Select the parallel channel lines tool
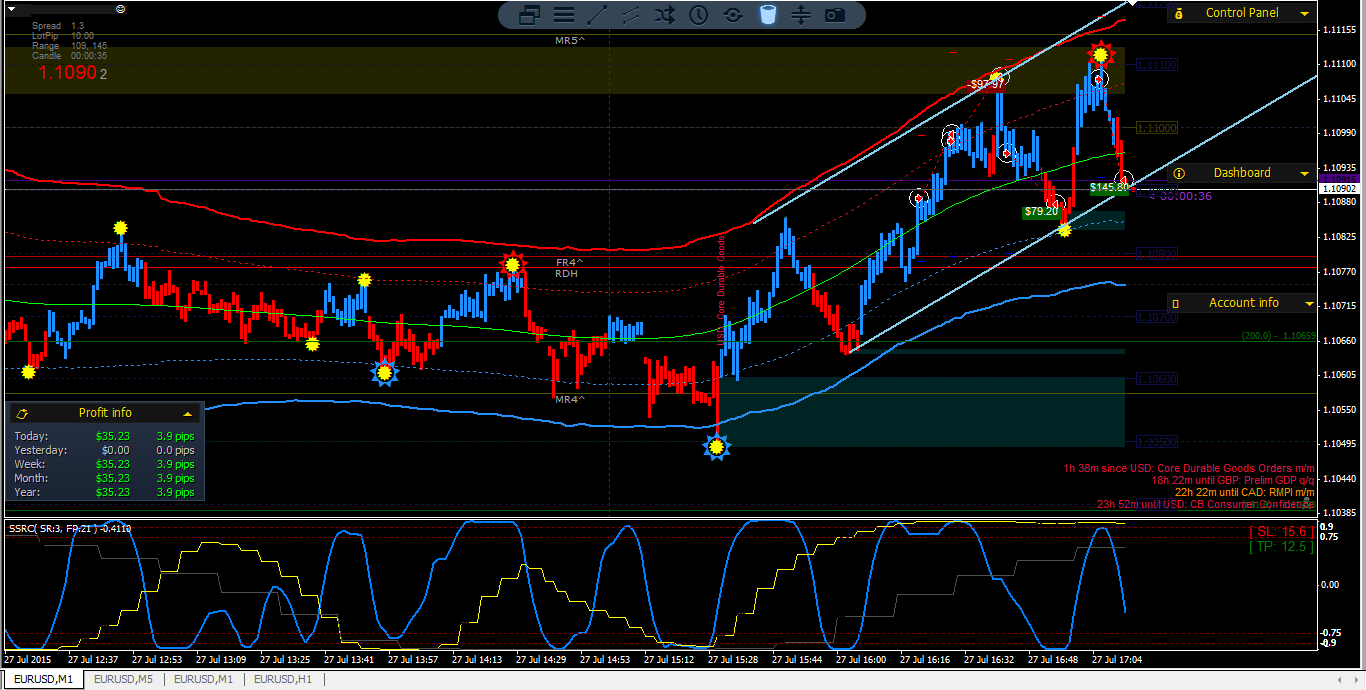 click(630, 15)
